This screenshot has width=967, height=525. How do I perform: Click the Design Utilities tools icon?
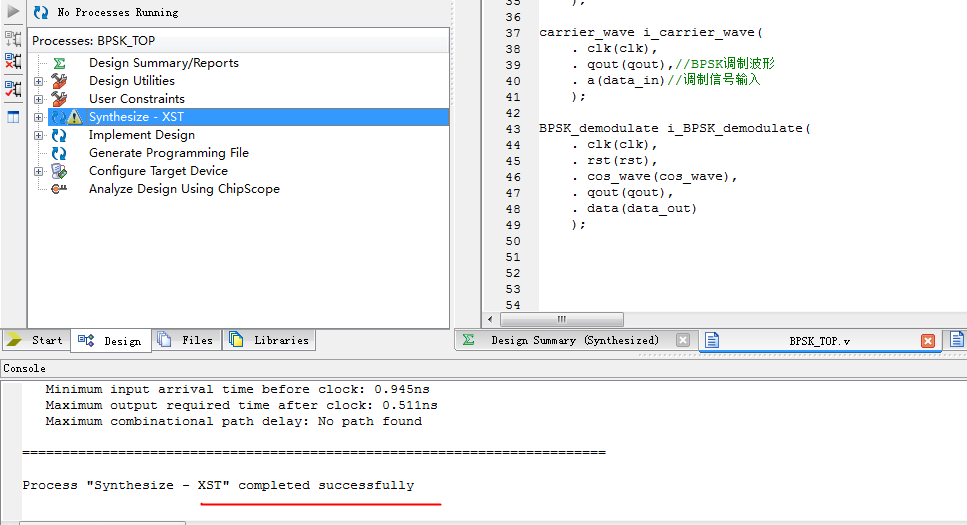59,81
